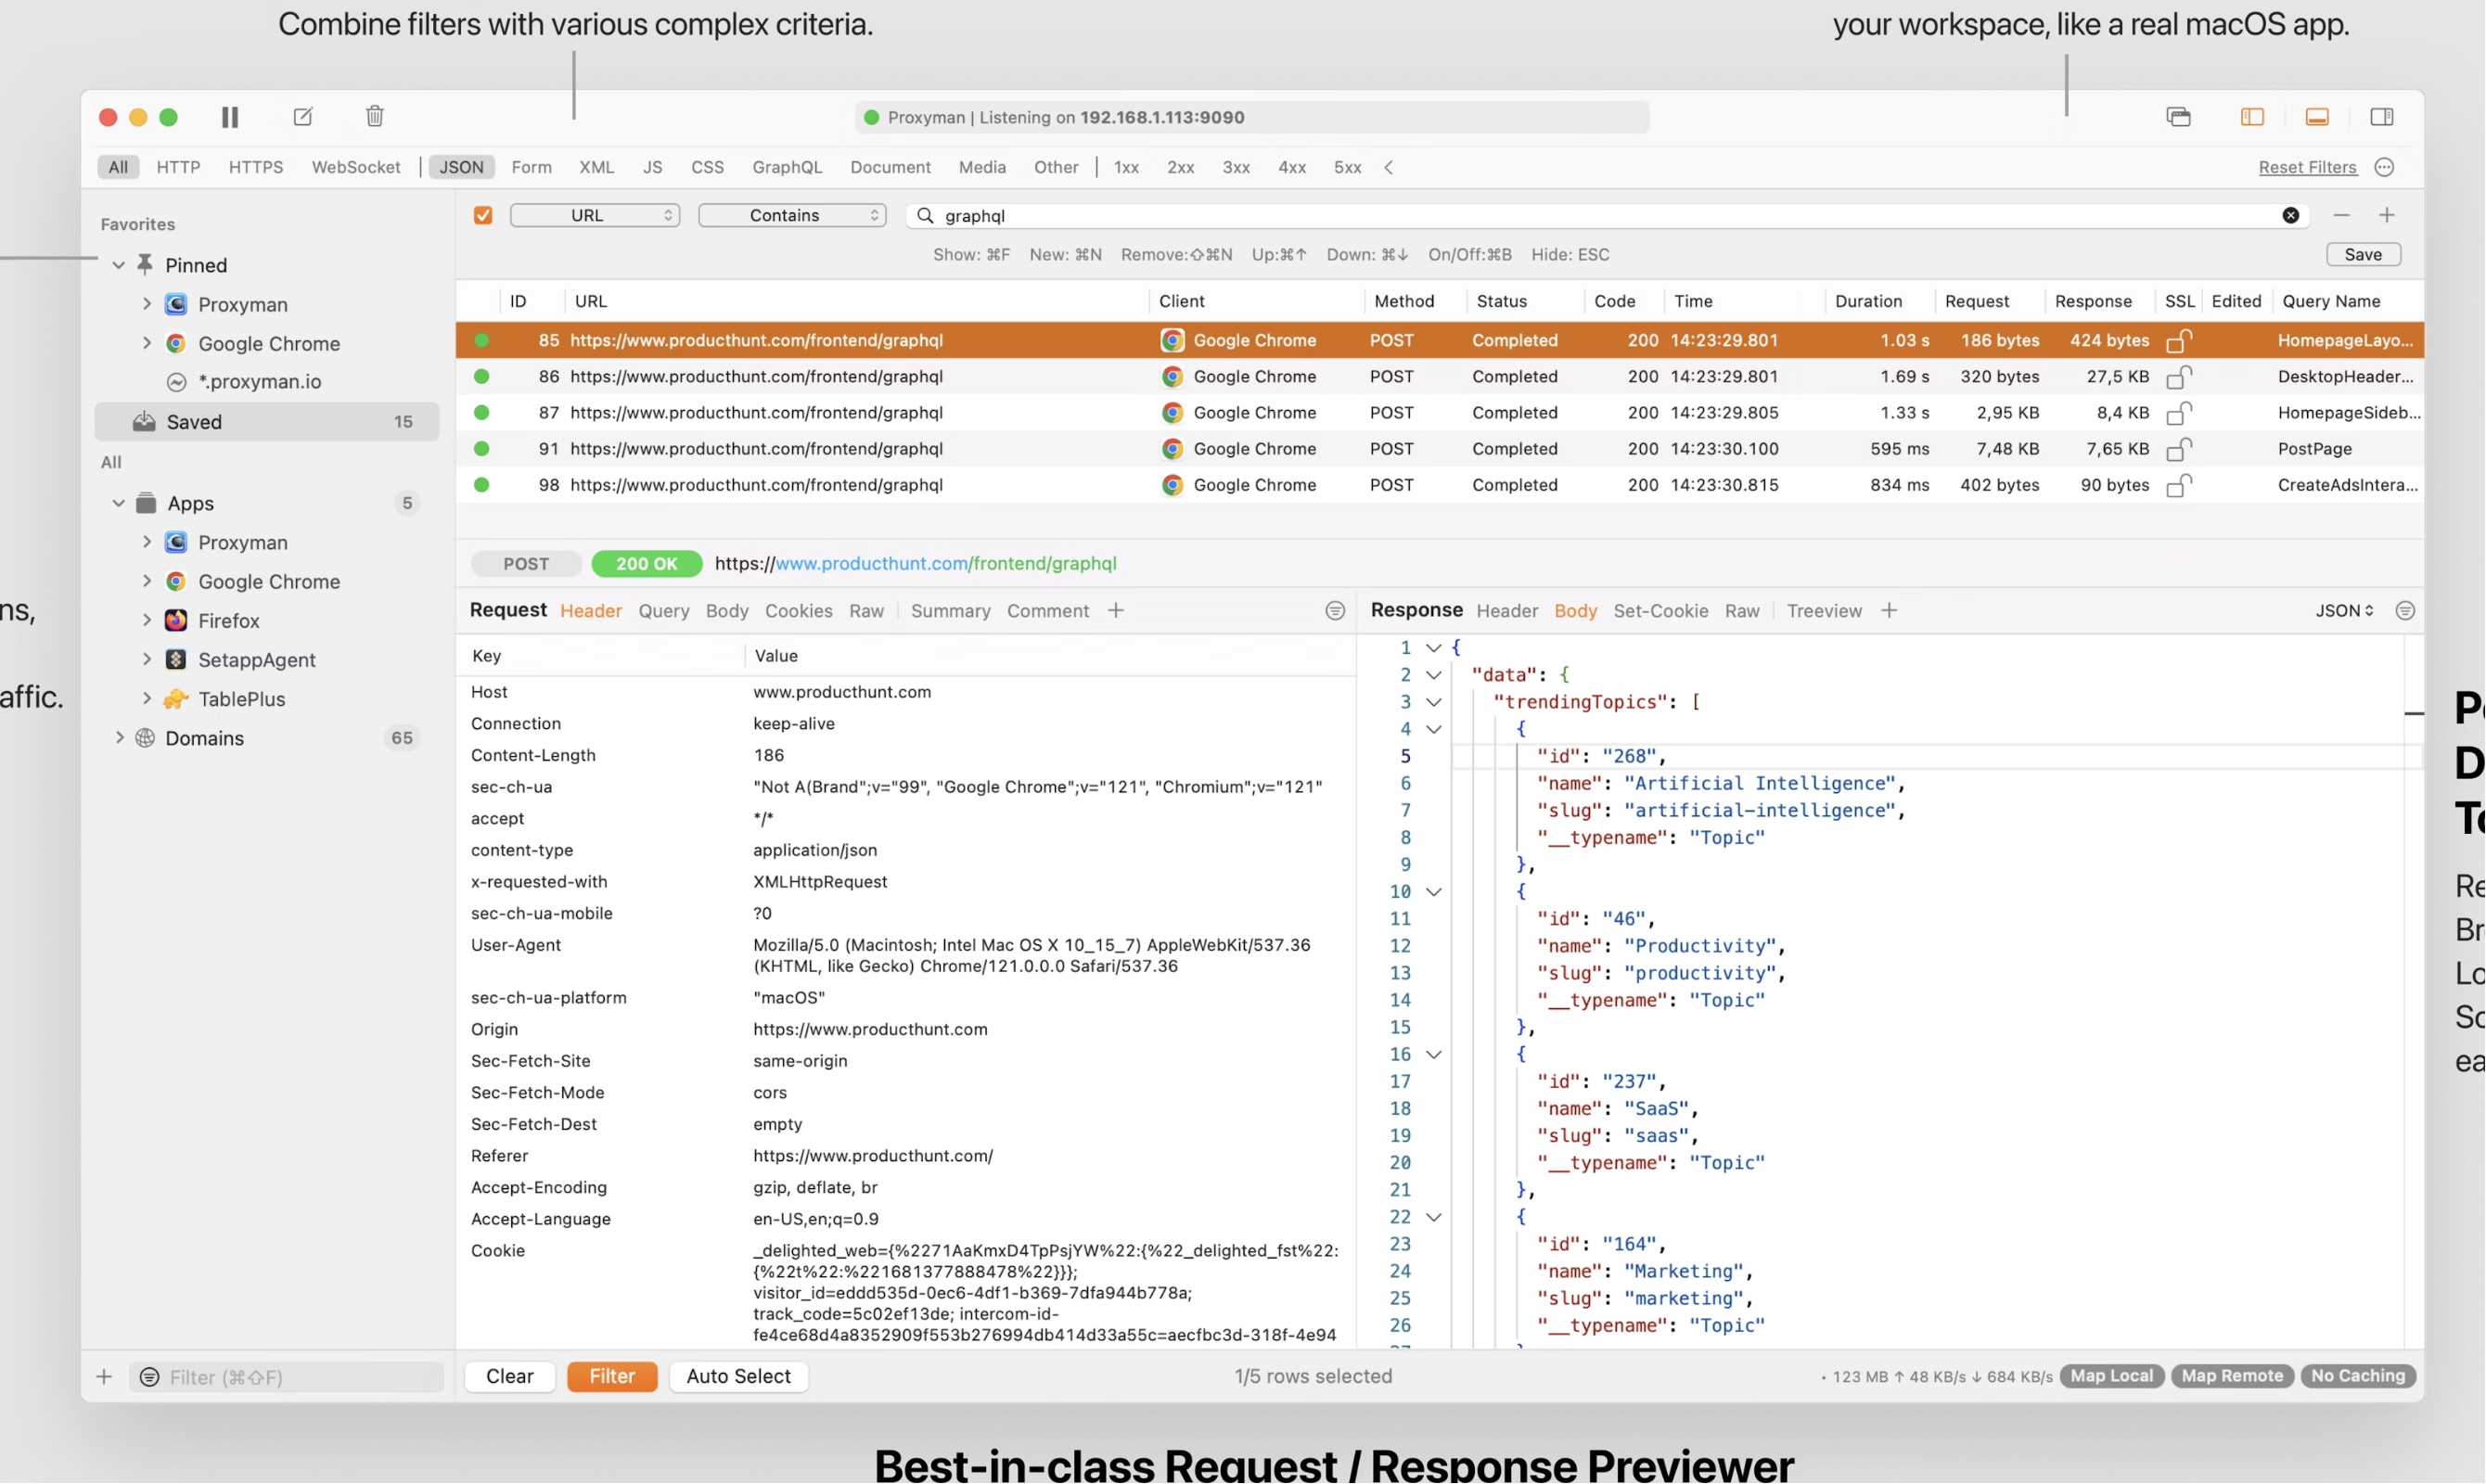This screenshot has width=2486, height=1484.
Task: Toggle the 2xx status filter
Action: (x=1181, y=167)
